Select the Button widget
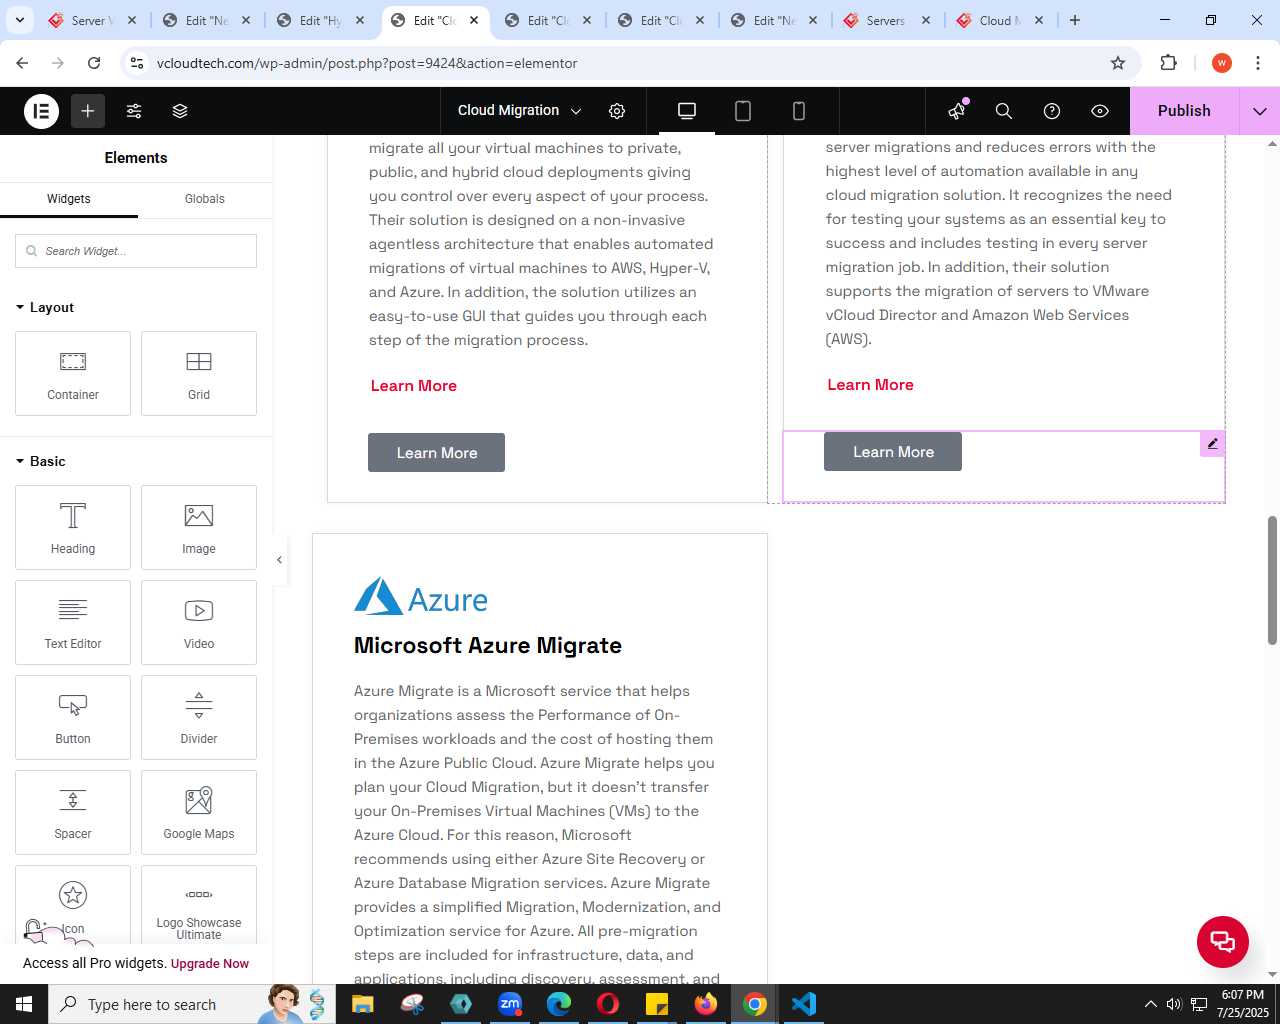The height and width of the screenshot is (1024, 1280). click(x=73, y=718)
